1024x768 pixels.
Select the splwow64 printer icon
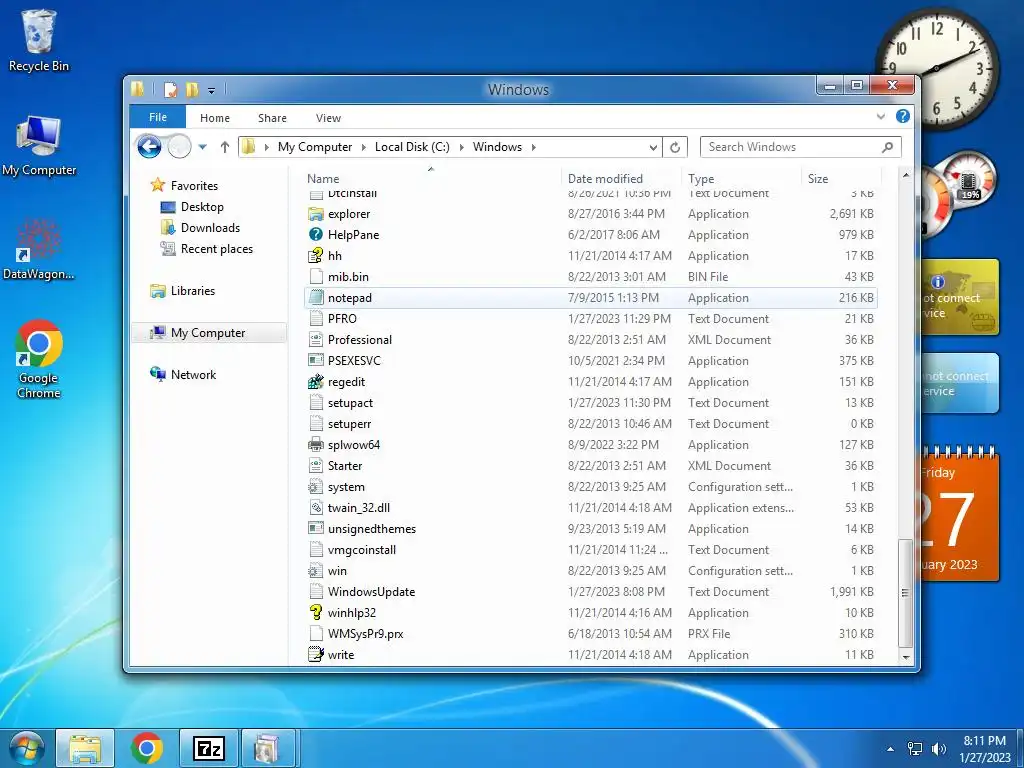point(316,445)
